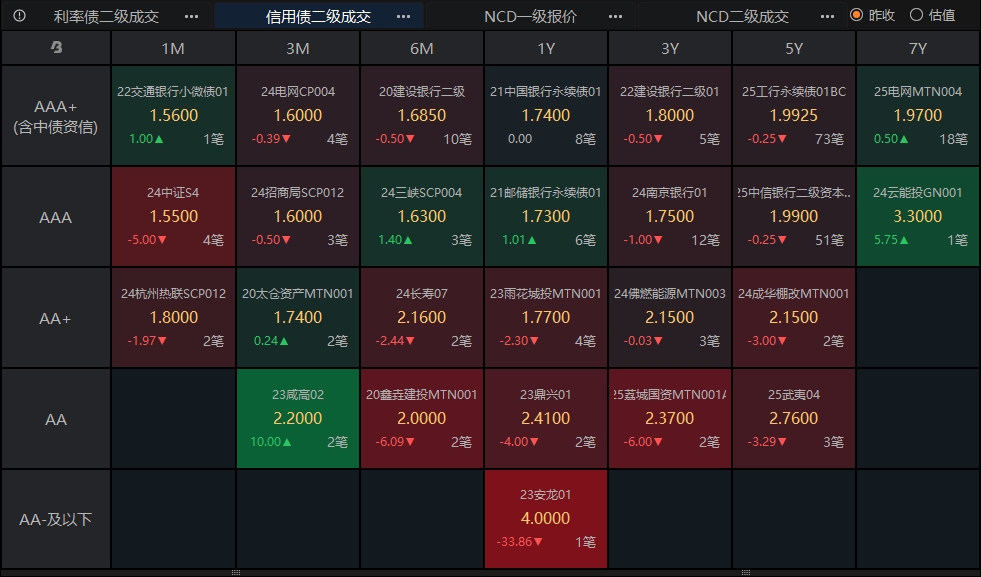Select the AA-及以下 rating row label
Viewport: 981px width, 577px height.
coord(56,519)
